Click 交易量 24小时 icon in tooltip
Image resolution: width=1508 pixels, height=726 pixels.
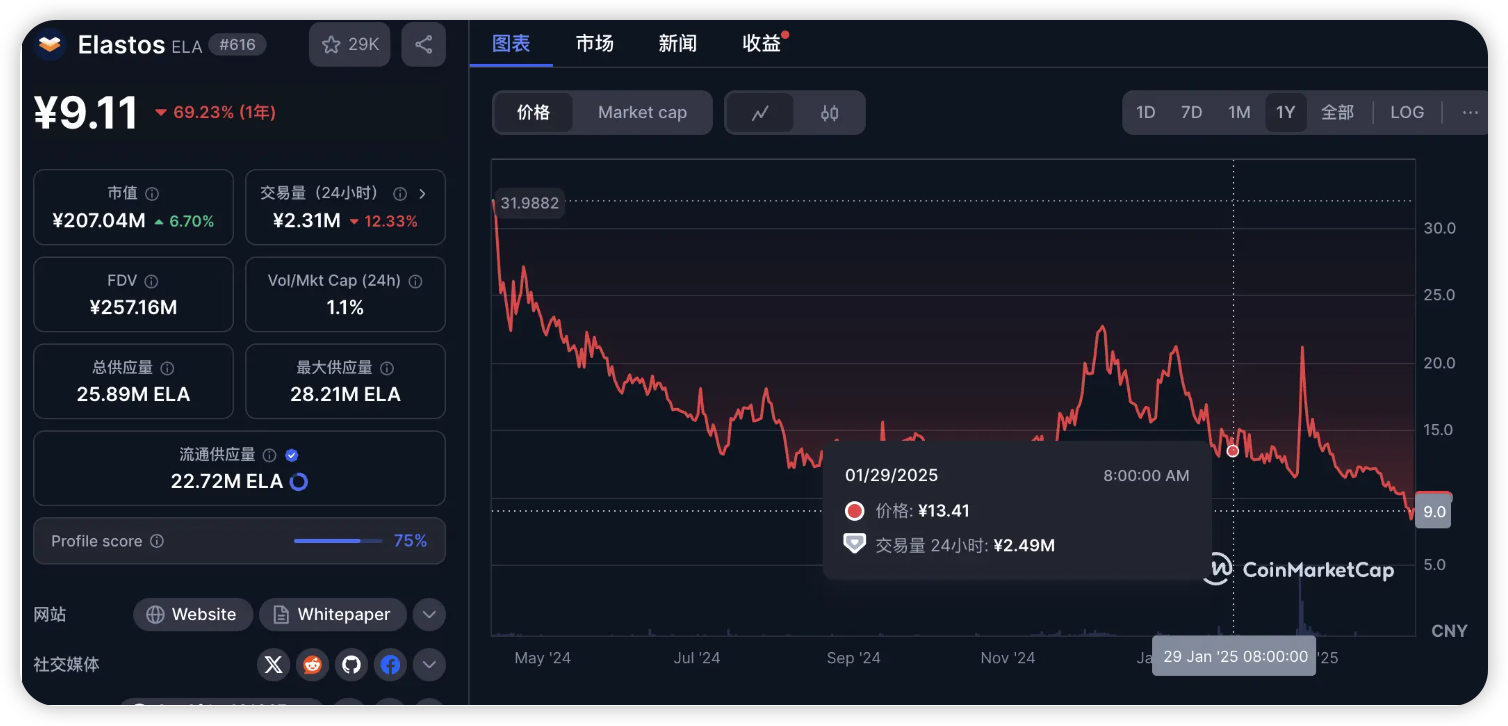(x=854, y=545)
